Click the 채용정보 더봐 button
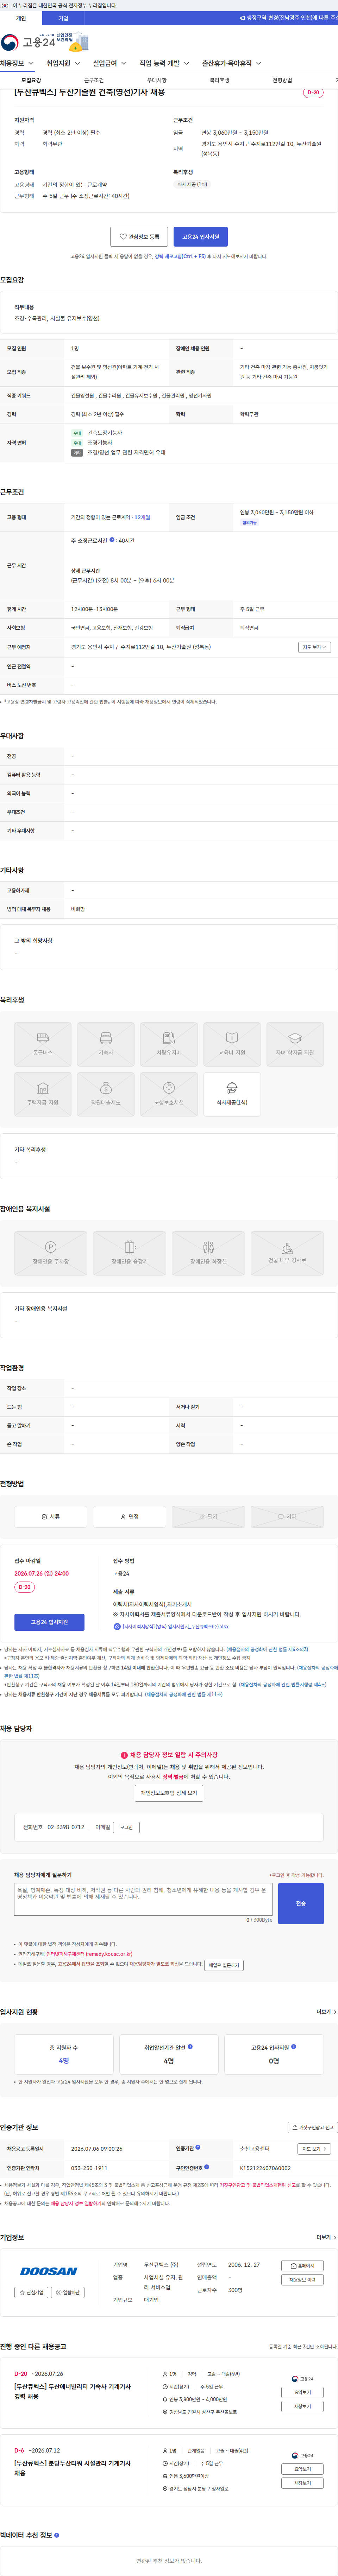This screenshot has height=2576, width=338. 302,2280
